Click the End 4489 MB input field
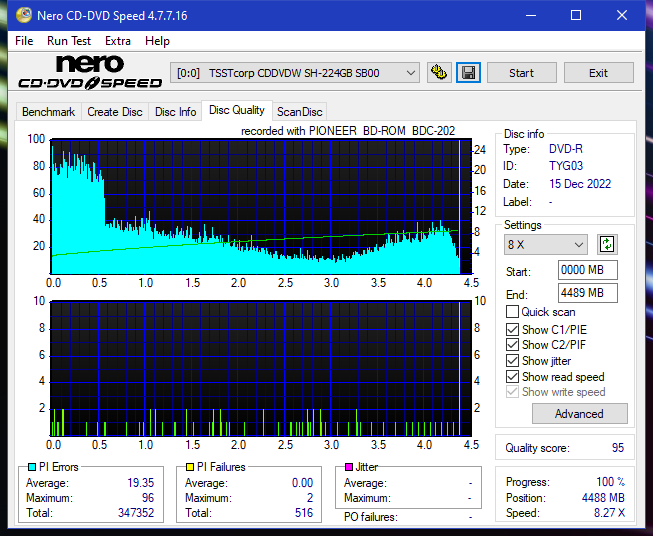Screen dimensions: 653x536 tap(587, 293)
